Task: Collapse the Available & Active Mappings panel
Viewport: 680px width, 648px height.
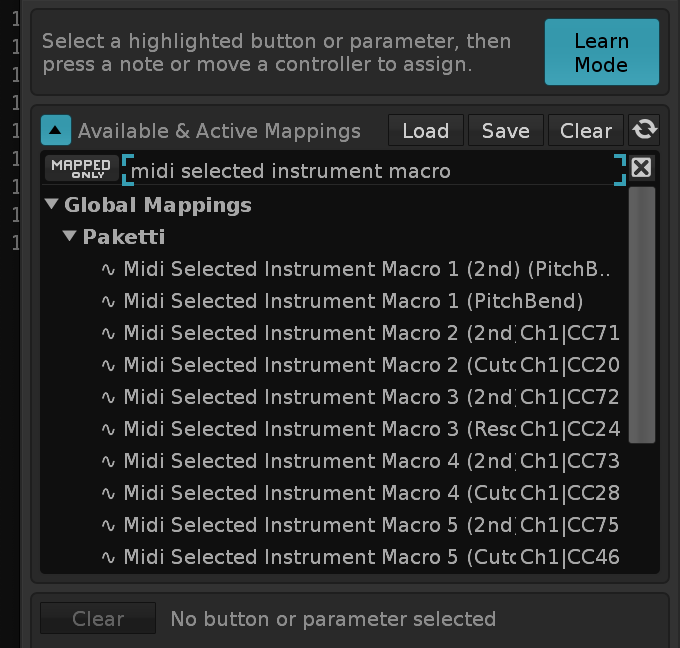Action: click(56, 130)
